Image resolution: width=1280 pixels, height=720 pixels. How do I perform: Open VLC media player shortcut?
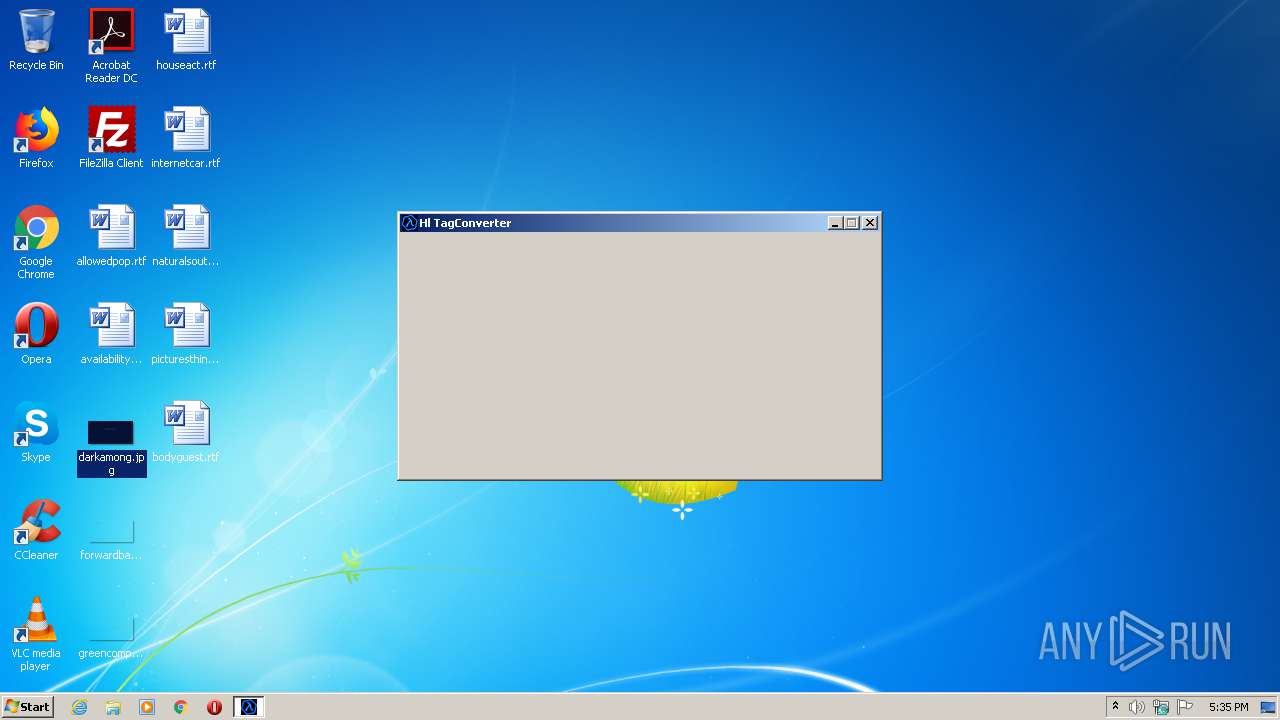pos(36,634)
